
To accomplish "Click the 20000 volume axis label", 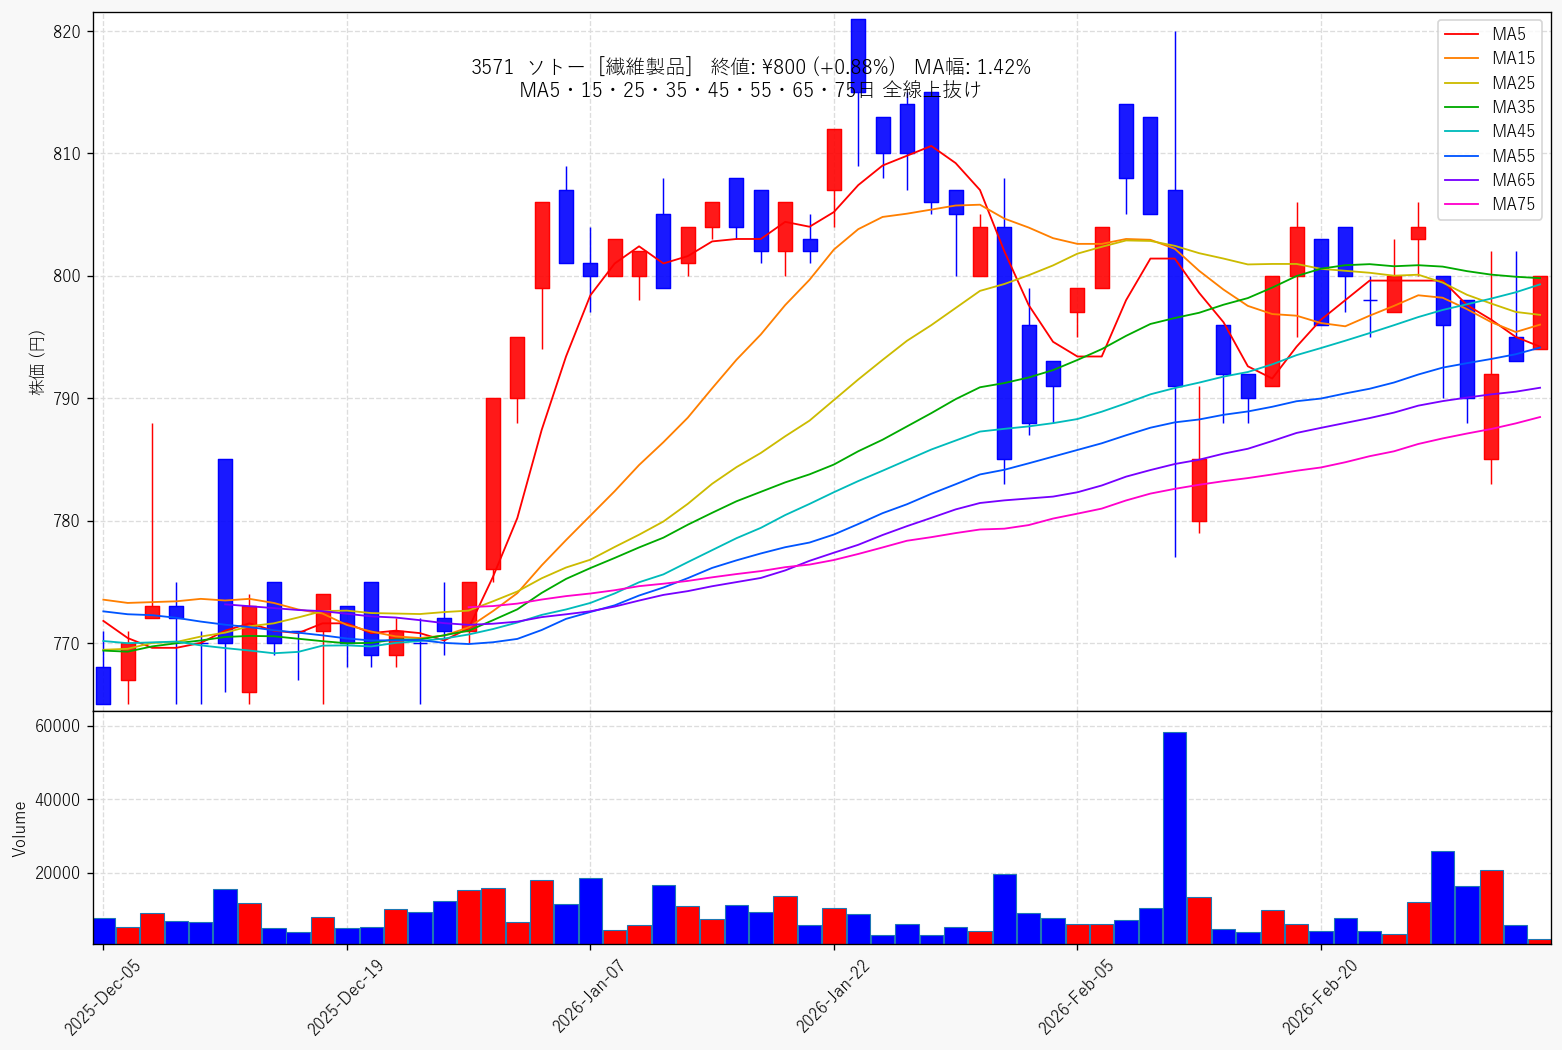I will [57, 874].
